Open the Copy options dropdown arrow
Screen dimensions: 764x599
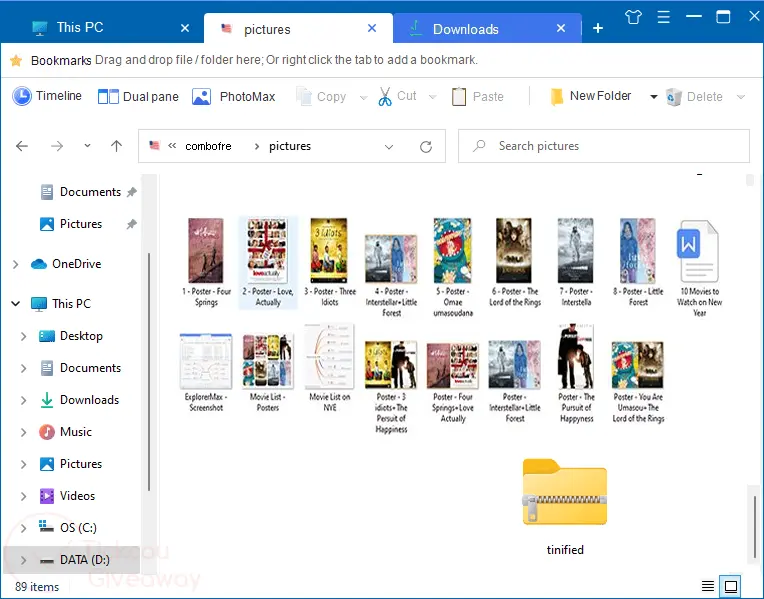pyautogui.click(x=363, y=97)
